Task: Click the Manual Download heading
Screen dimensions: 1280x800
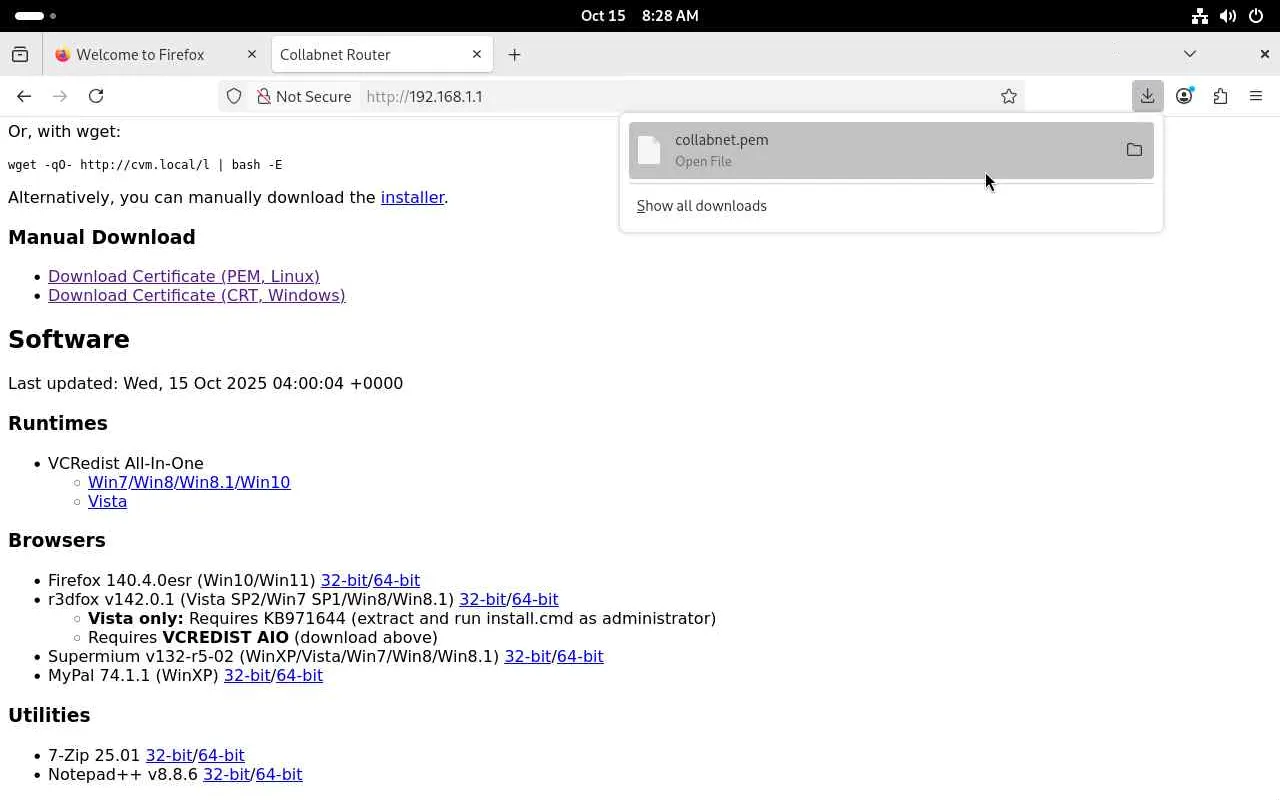Action: pyautogui.click(x=102, y=237)
